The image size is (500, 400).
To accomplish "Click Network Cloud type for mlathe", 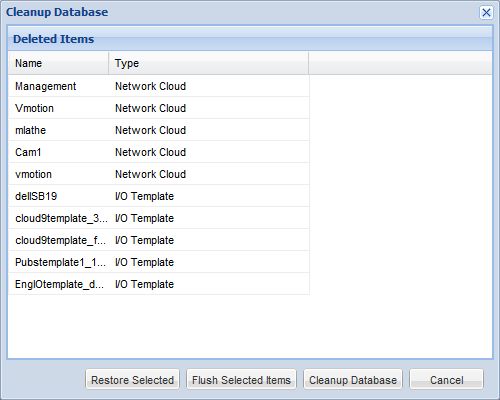I will click(150, 130).
